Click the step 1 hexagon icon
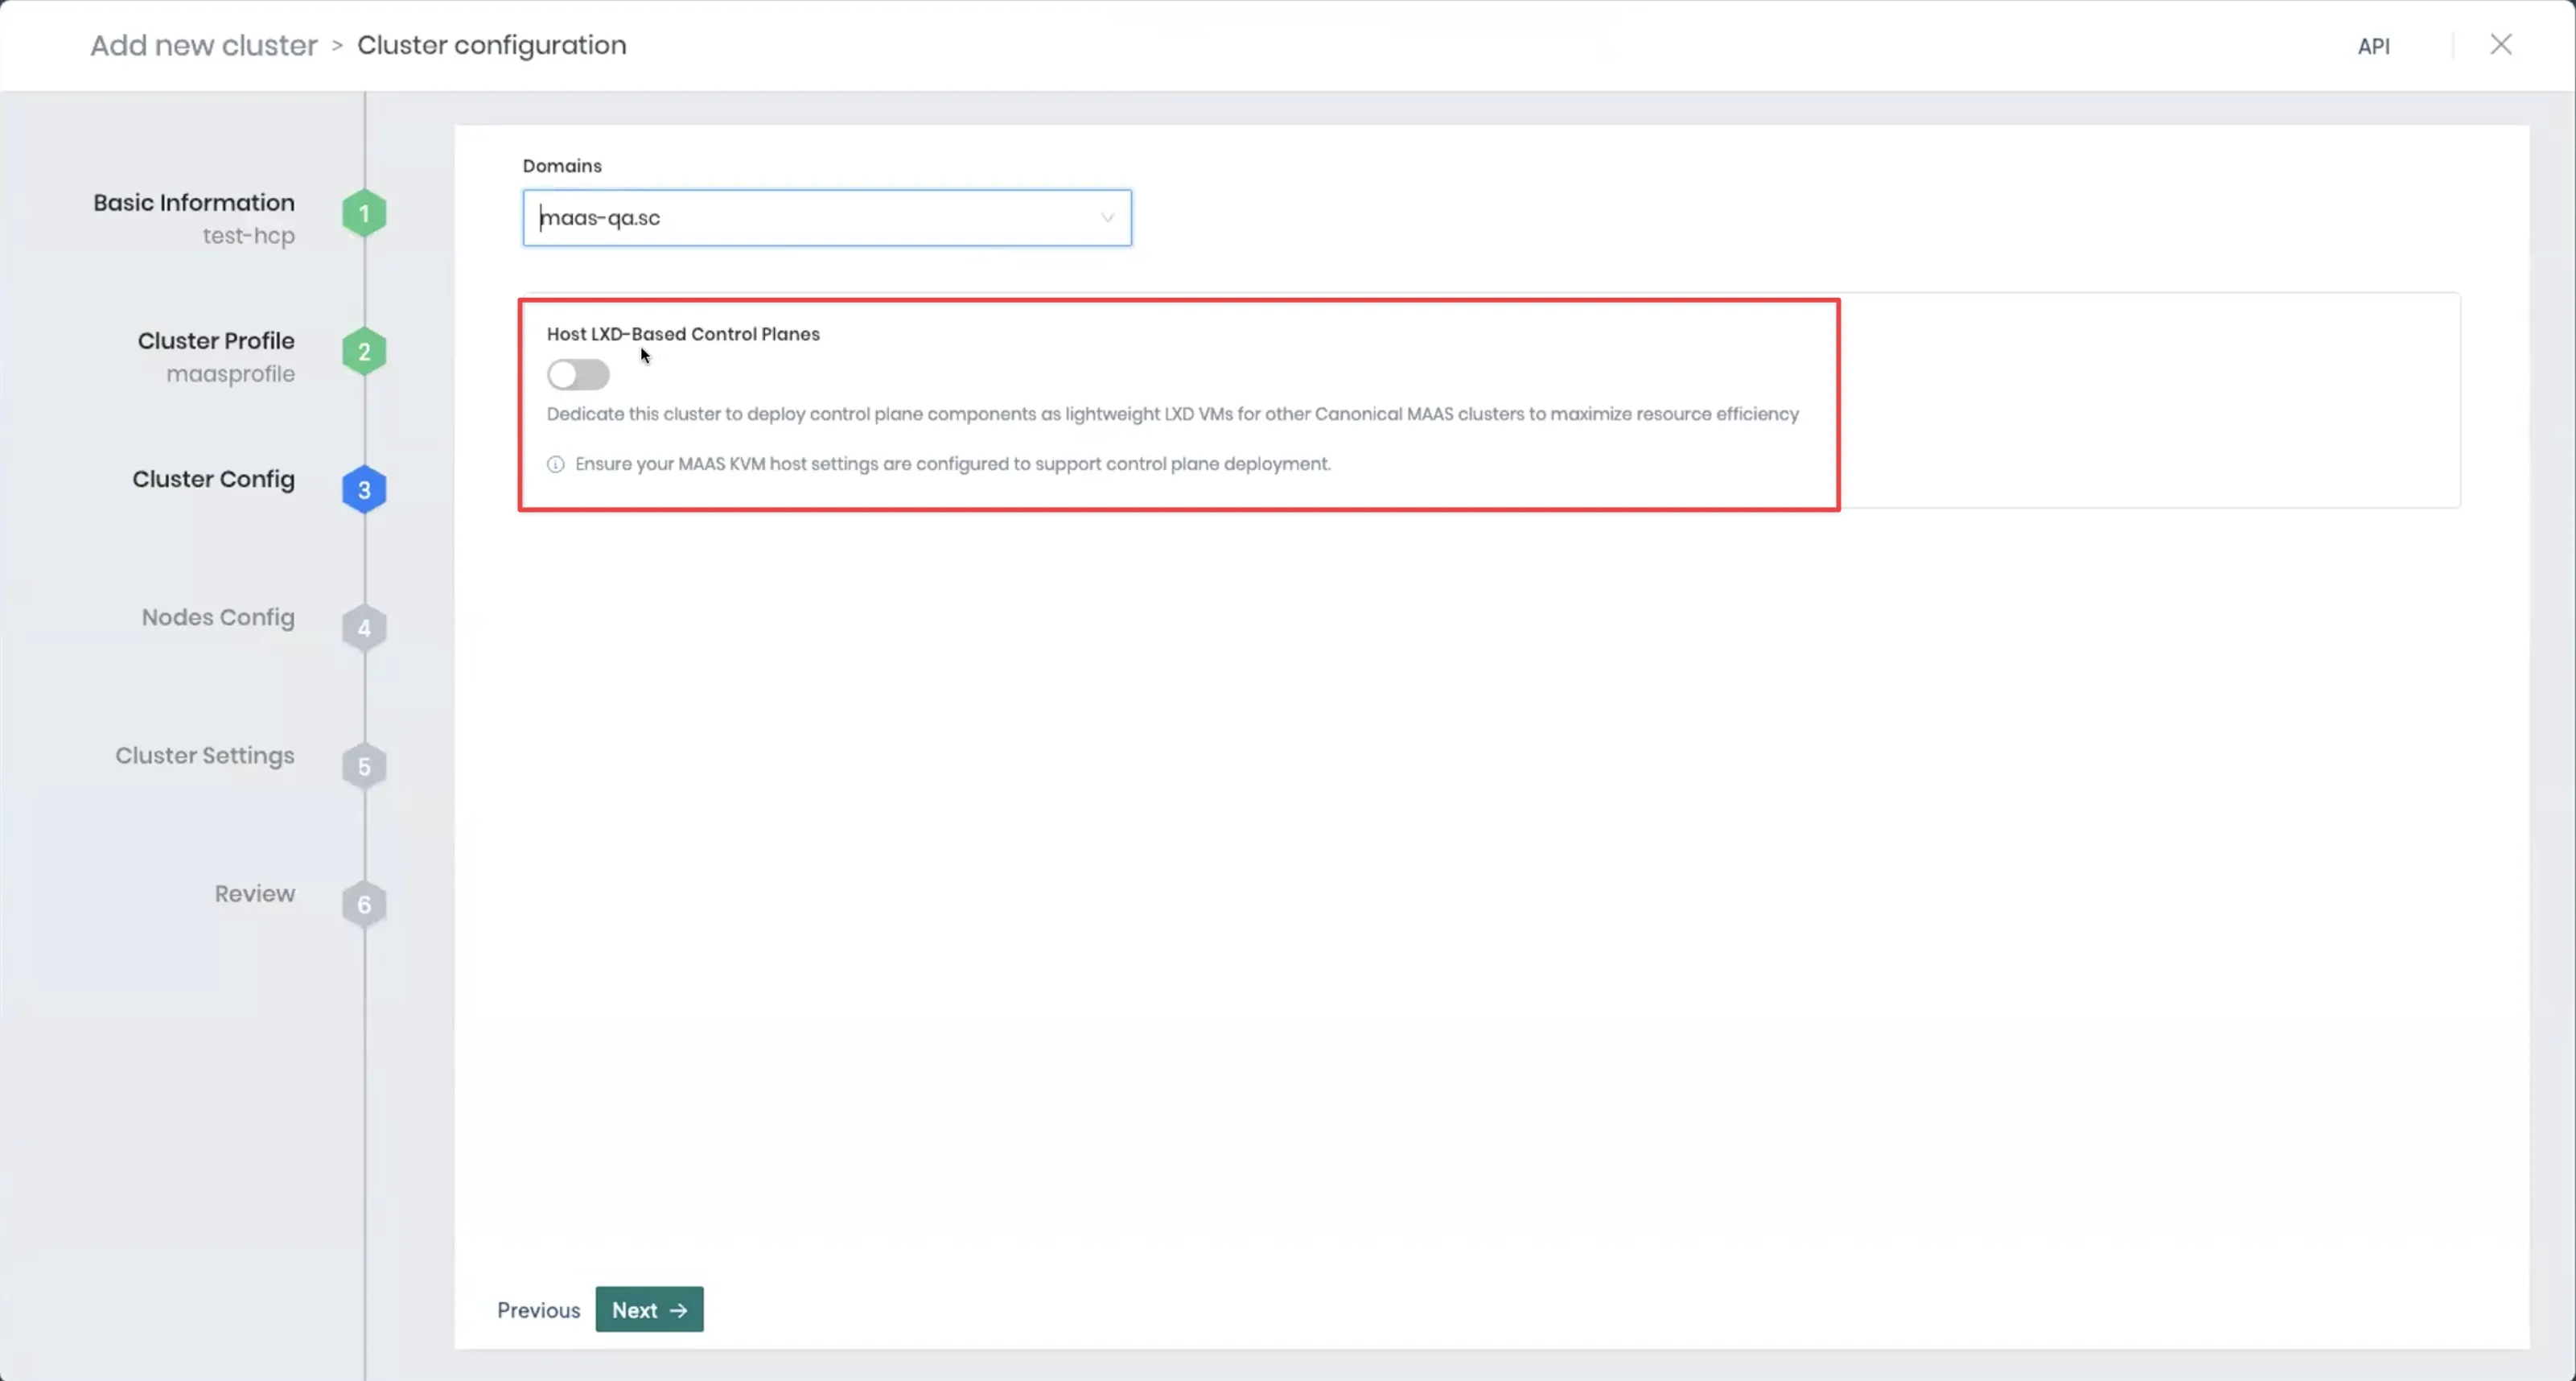2576x1381 pixels. (x=364, y=213)
